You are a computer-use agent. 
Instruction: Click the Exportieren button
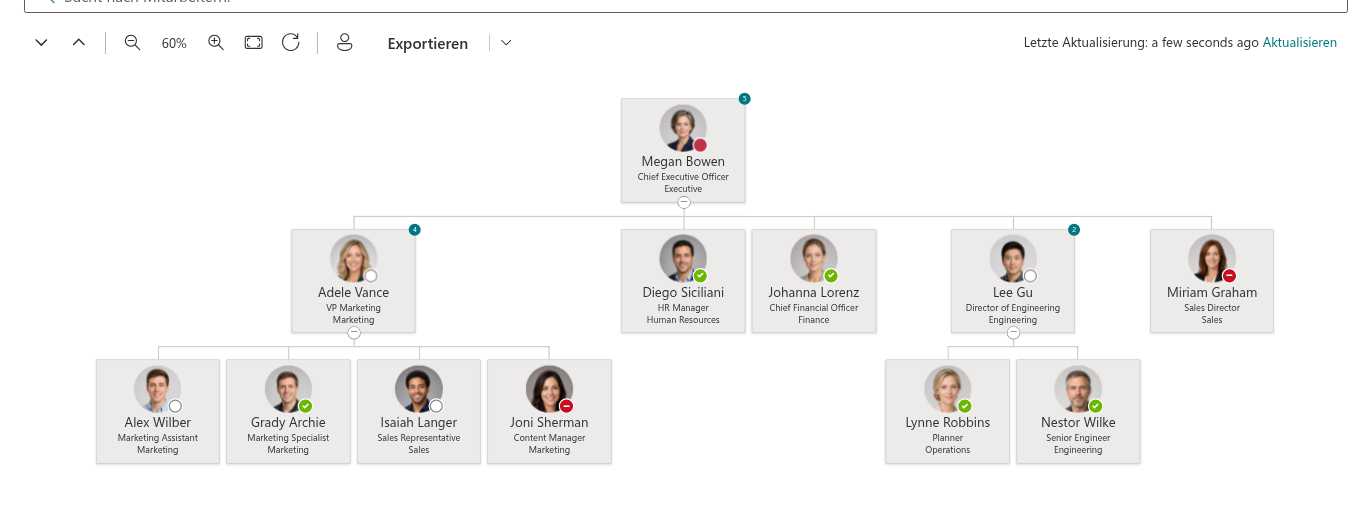pos(428,43)
